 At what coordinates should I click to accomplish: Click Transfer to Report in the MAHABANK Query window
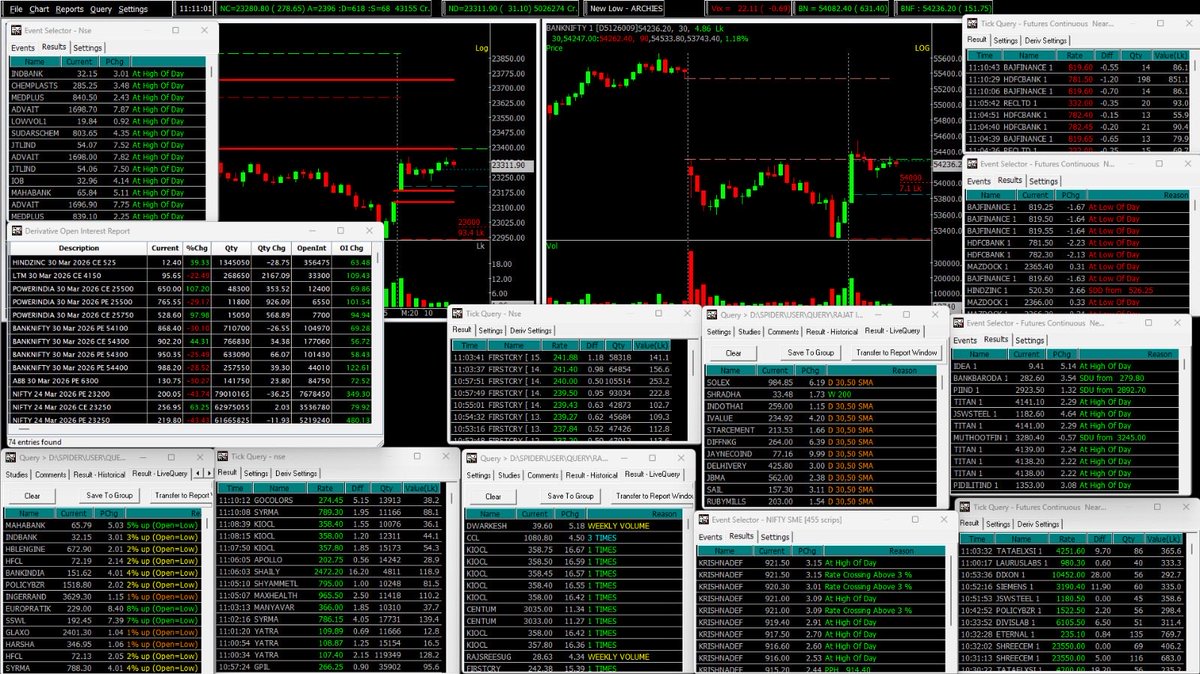tap(183, 495)
